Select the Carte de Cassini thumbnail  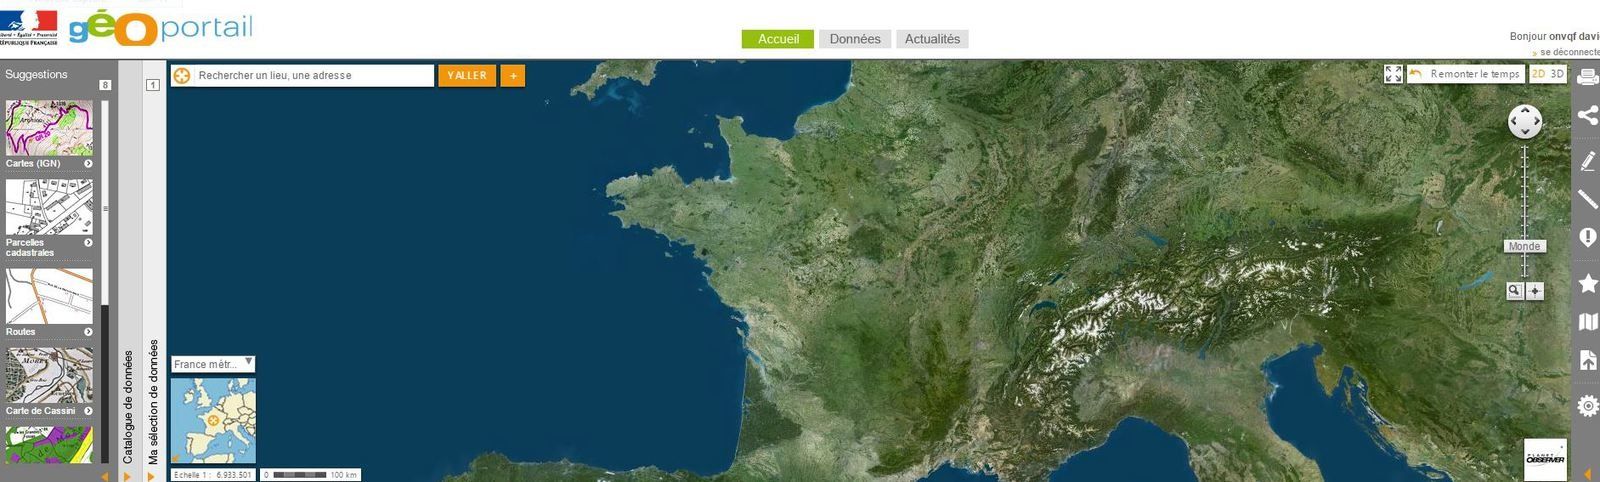click(x=49, y=382)
